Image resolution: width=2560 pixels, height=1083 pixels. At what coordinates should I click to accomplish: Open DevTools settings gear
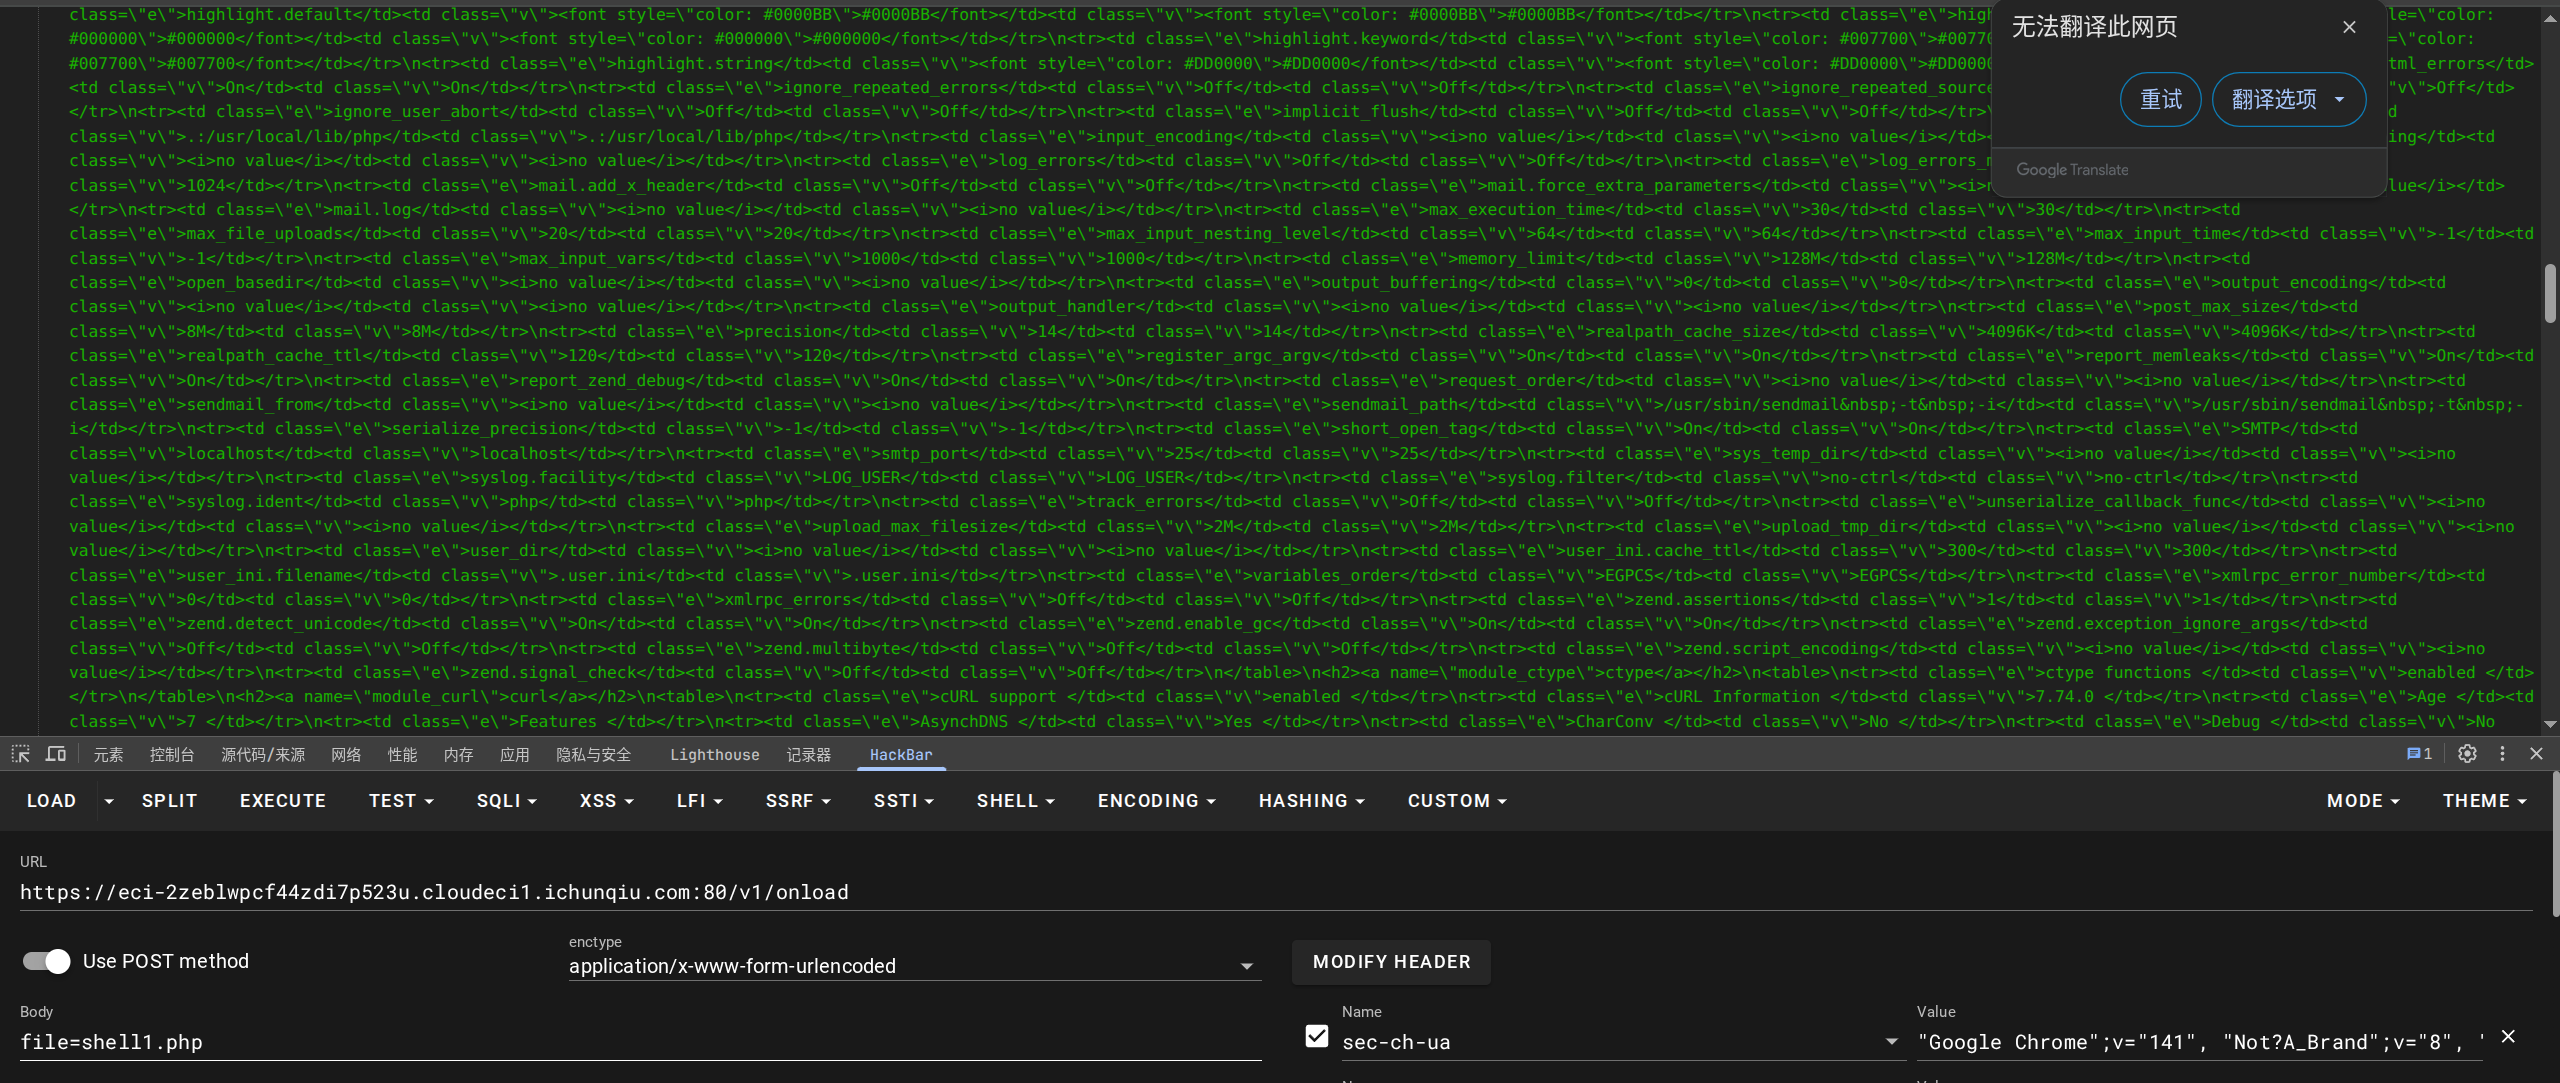coord(2467,754)
